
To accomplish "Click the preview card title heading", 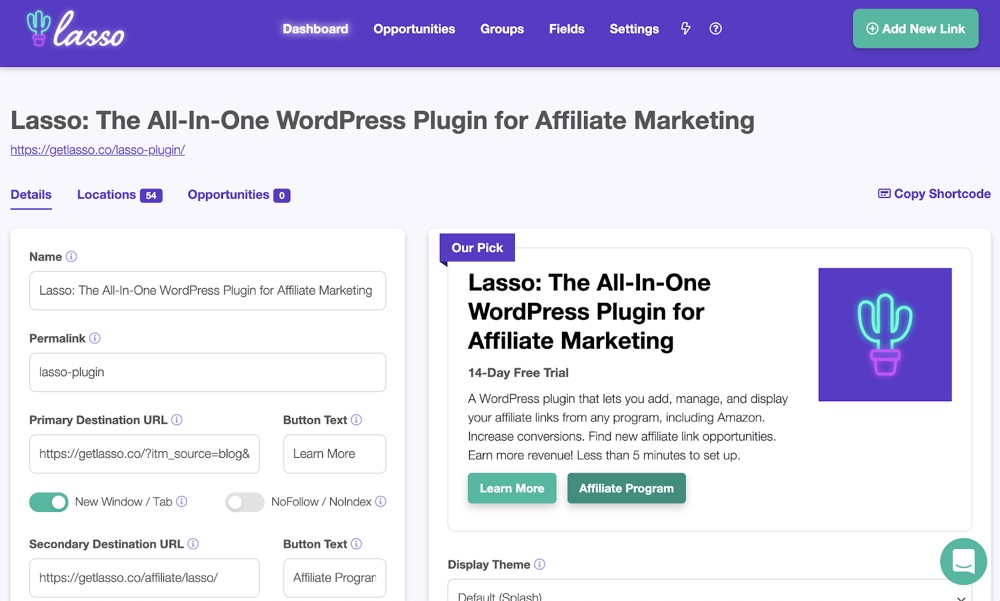I will point(589,311).
